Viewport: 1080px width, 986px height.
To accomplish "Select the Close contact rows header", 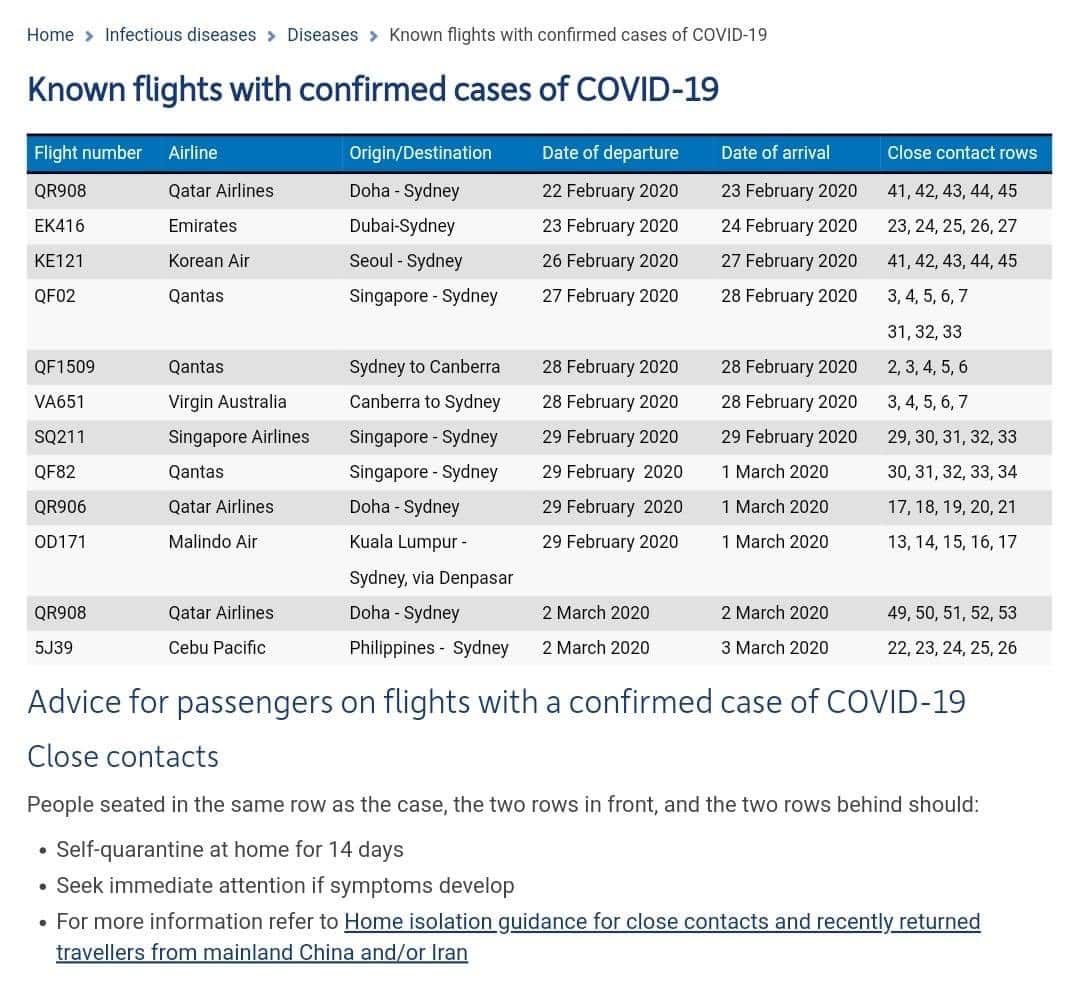I will 962,153.
